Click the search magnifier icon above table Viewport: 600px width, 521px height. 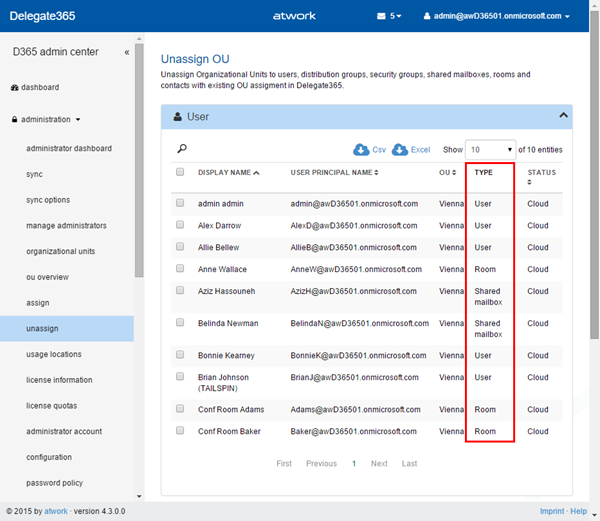pyautogui.click(x=182, y=149)
